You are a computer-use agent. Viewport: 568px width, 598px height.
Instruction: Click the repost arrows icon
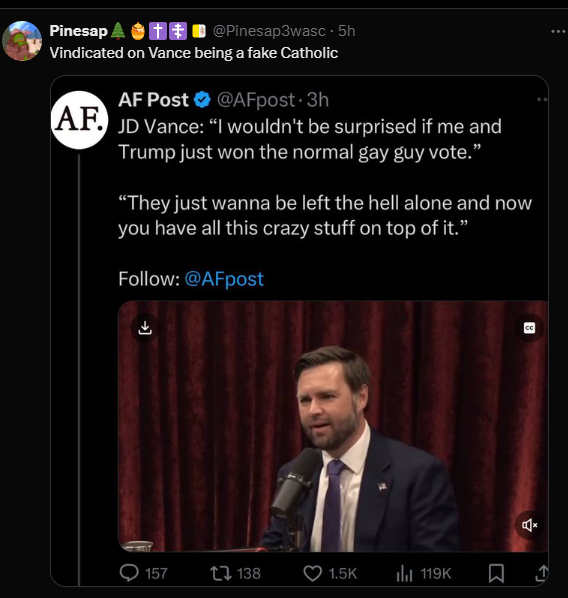point(221,573)
